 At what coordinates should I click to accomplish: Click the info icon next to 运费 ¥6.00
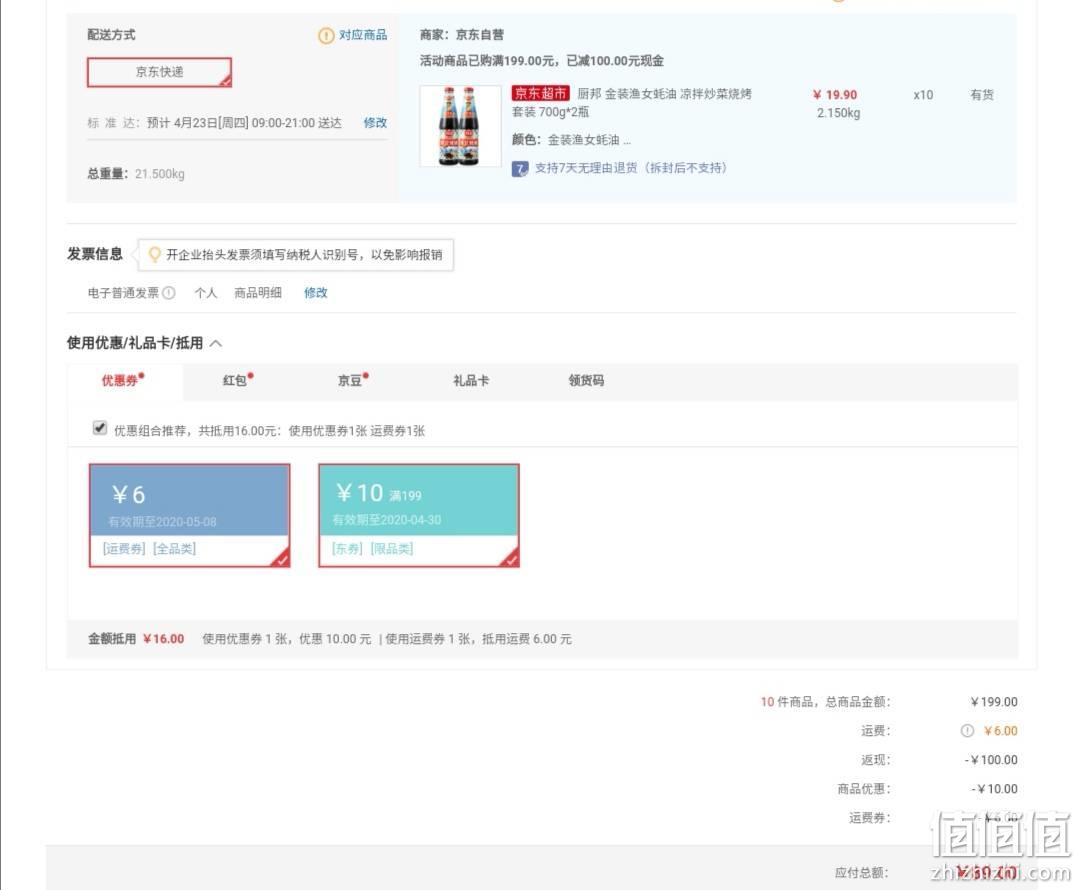click(x=967, y=731)
